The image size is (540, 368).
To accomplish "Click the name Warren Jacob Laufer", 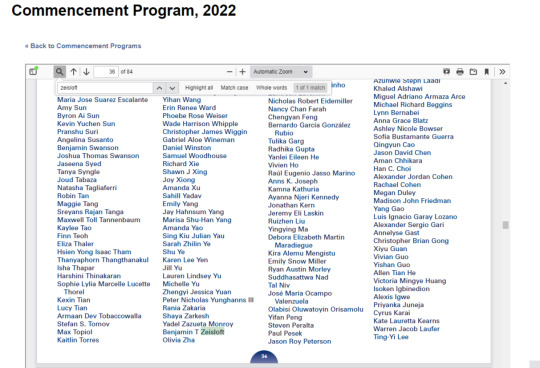I will 407,328.
